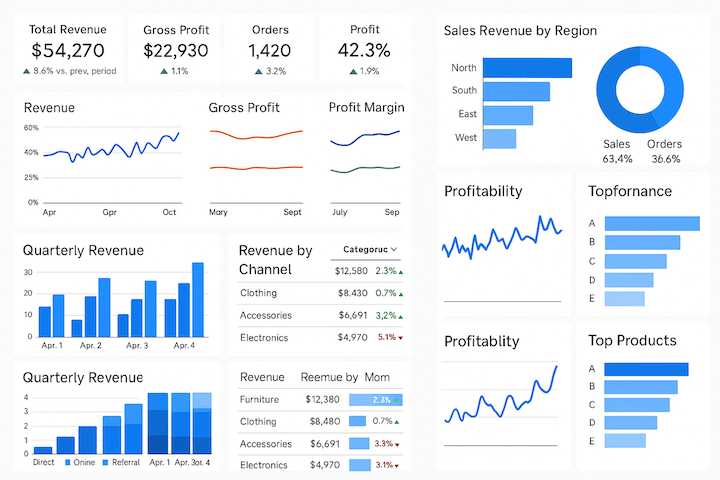Select the Orders 1,420 card
720x480 pixels.
pyautogui.click(x=270, y=48)
